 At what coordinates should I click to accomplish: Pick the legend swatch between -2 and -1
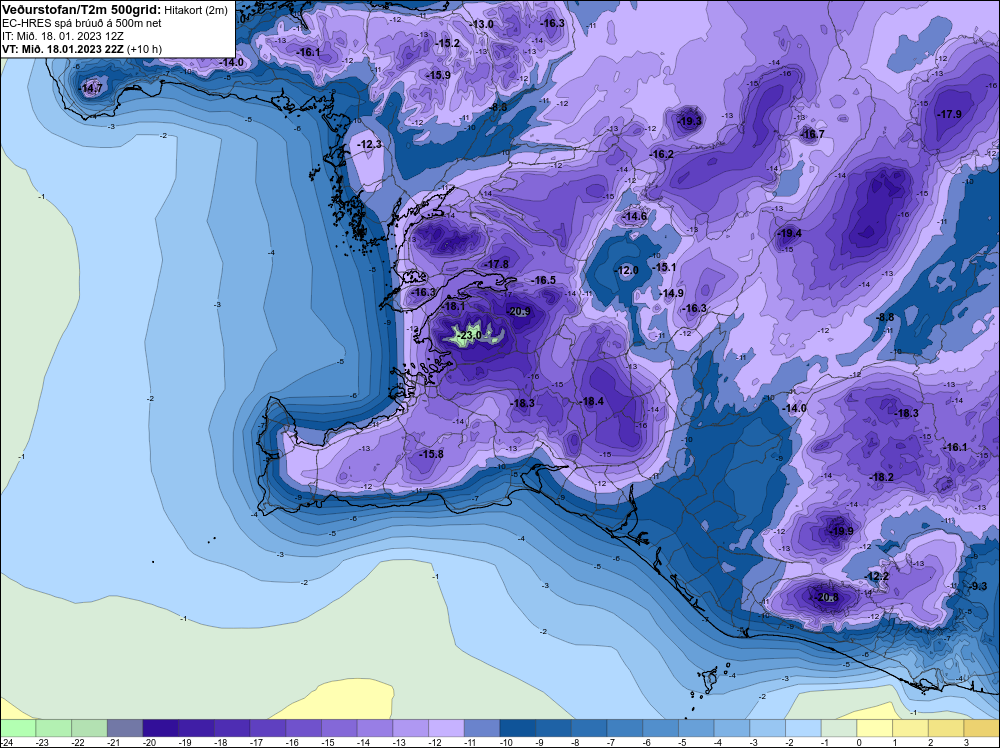click(x=804, y=728)
